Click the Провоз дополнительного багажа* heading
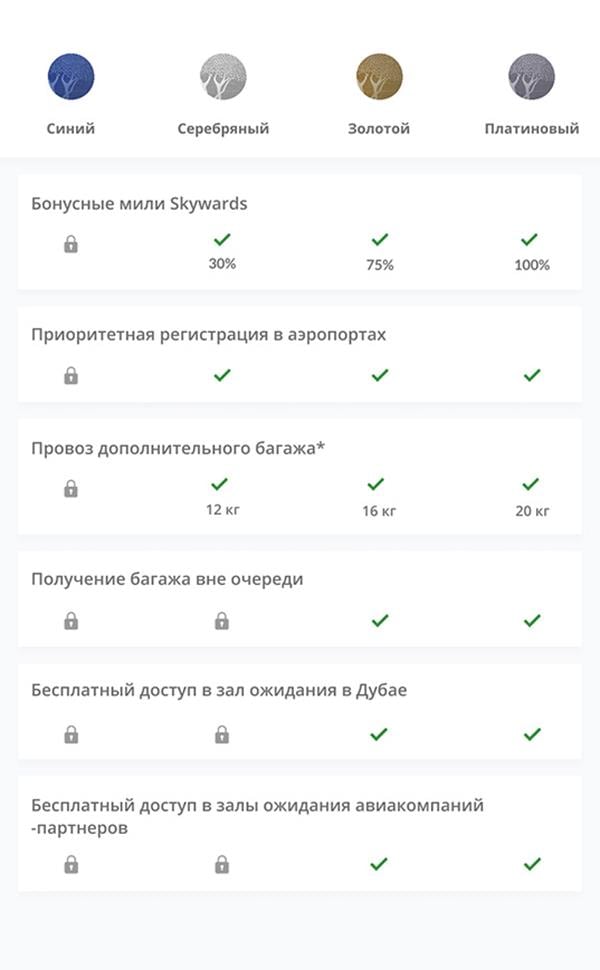This screenshot has width=600, height=970. pos(178,448)
